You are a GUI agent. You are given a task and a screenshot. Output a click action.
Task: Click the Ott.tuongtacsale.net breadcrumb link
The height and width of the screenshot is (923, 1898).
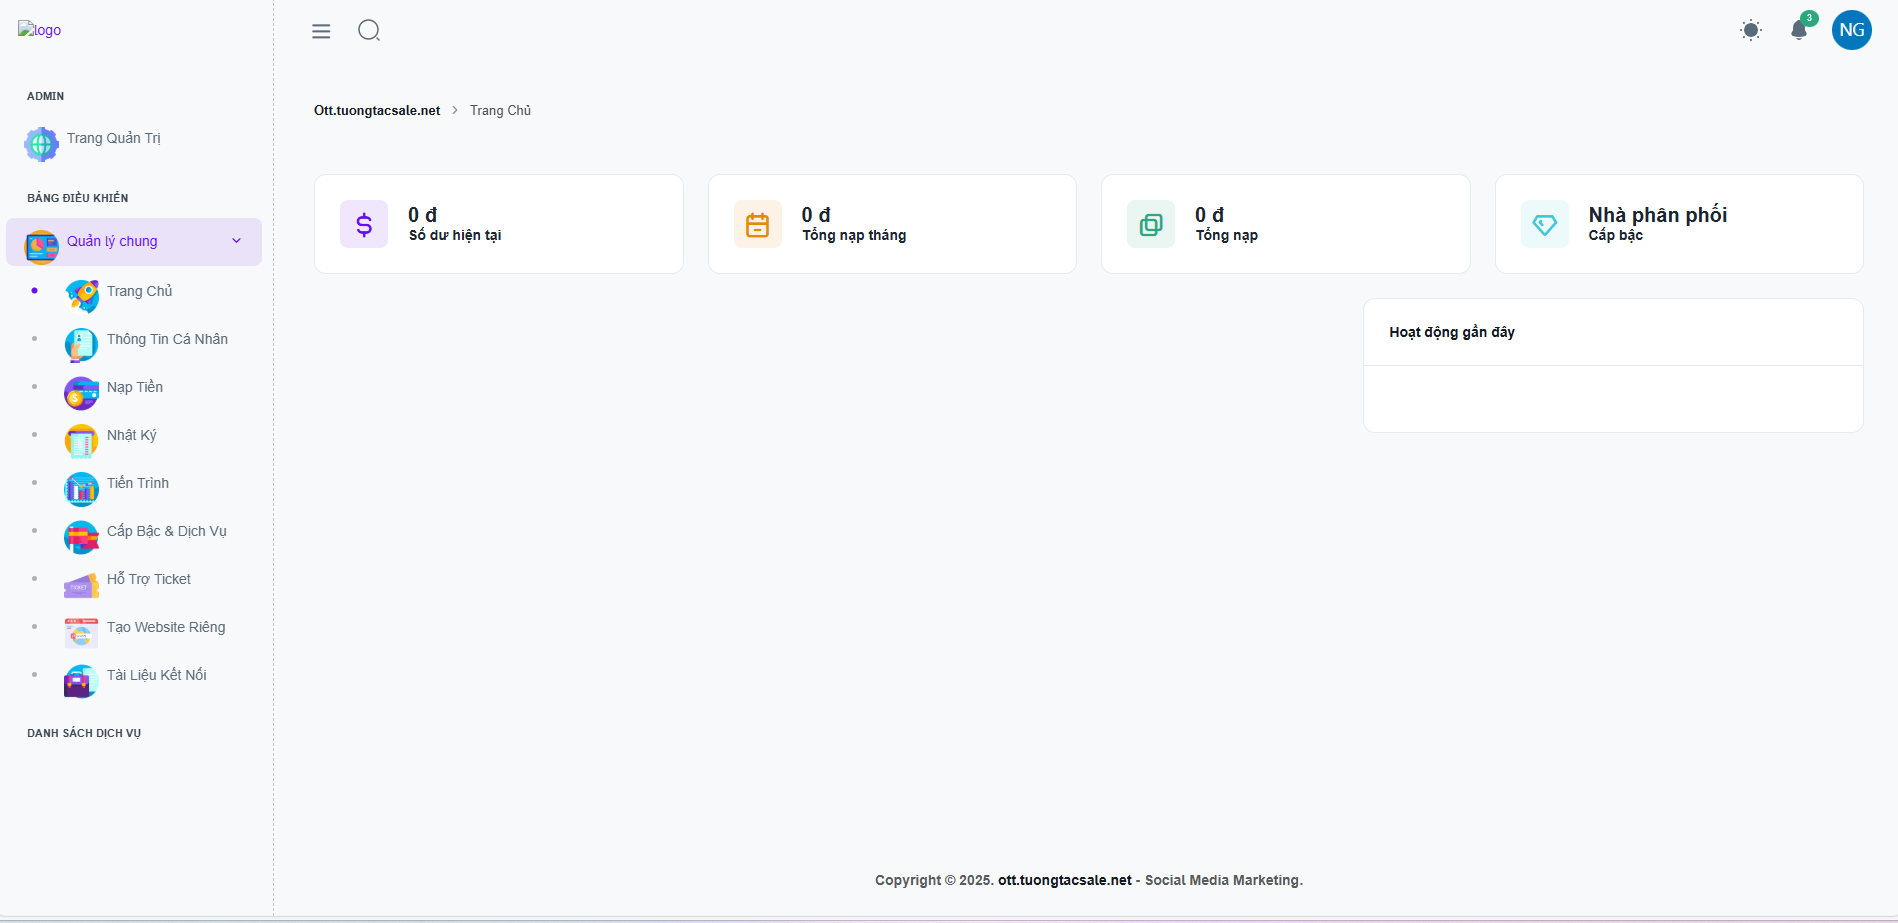pos(377,111)
